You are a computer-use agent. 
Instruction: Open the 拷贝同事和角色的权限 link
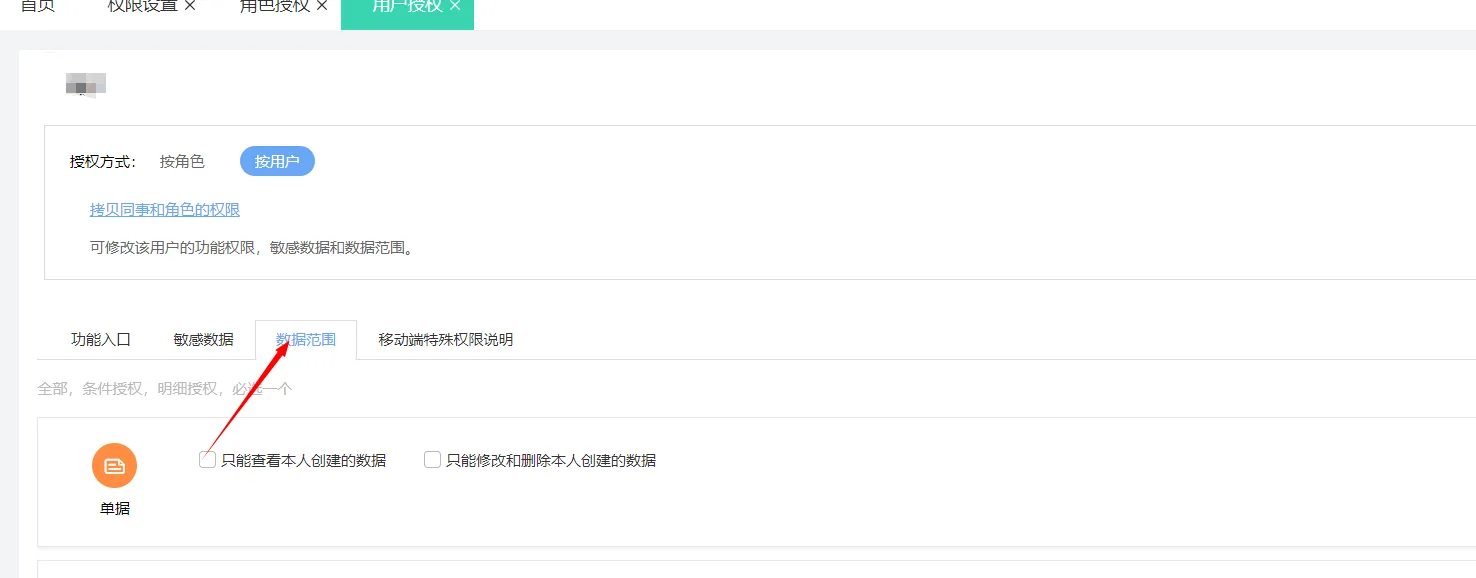click(165, 210)
